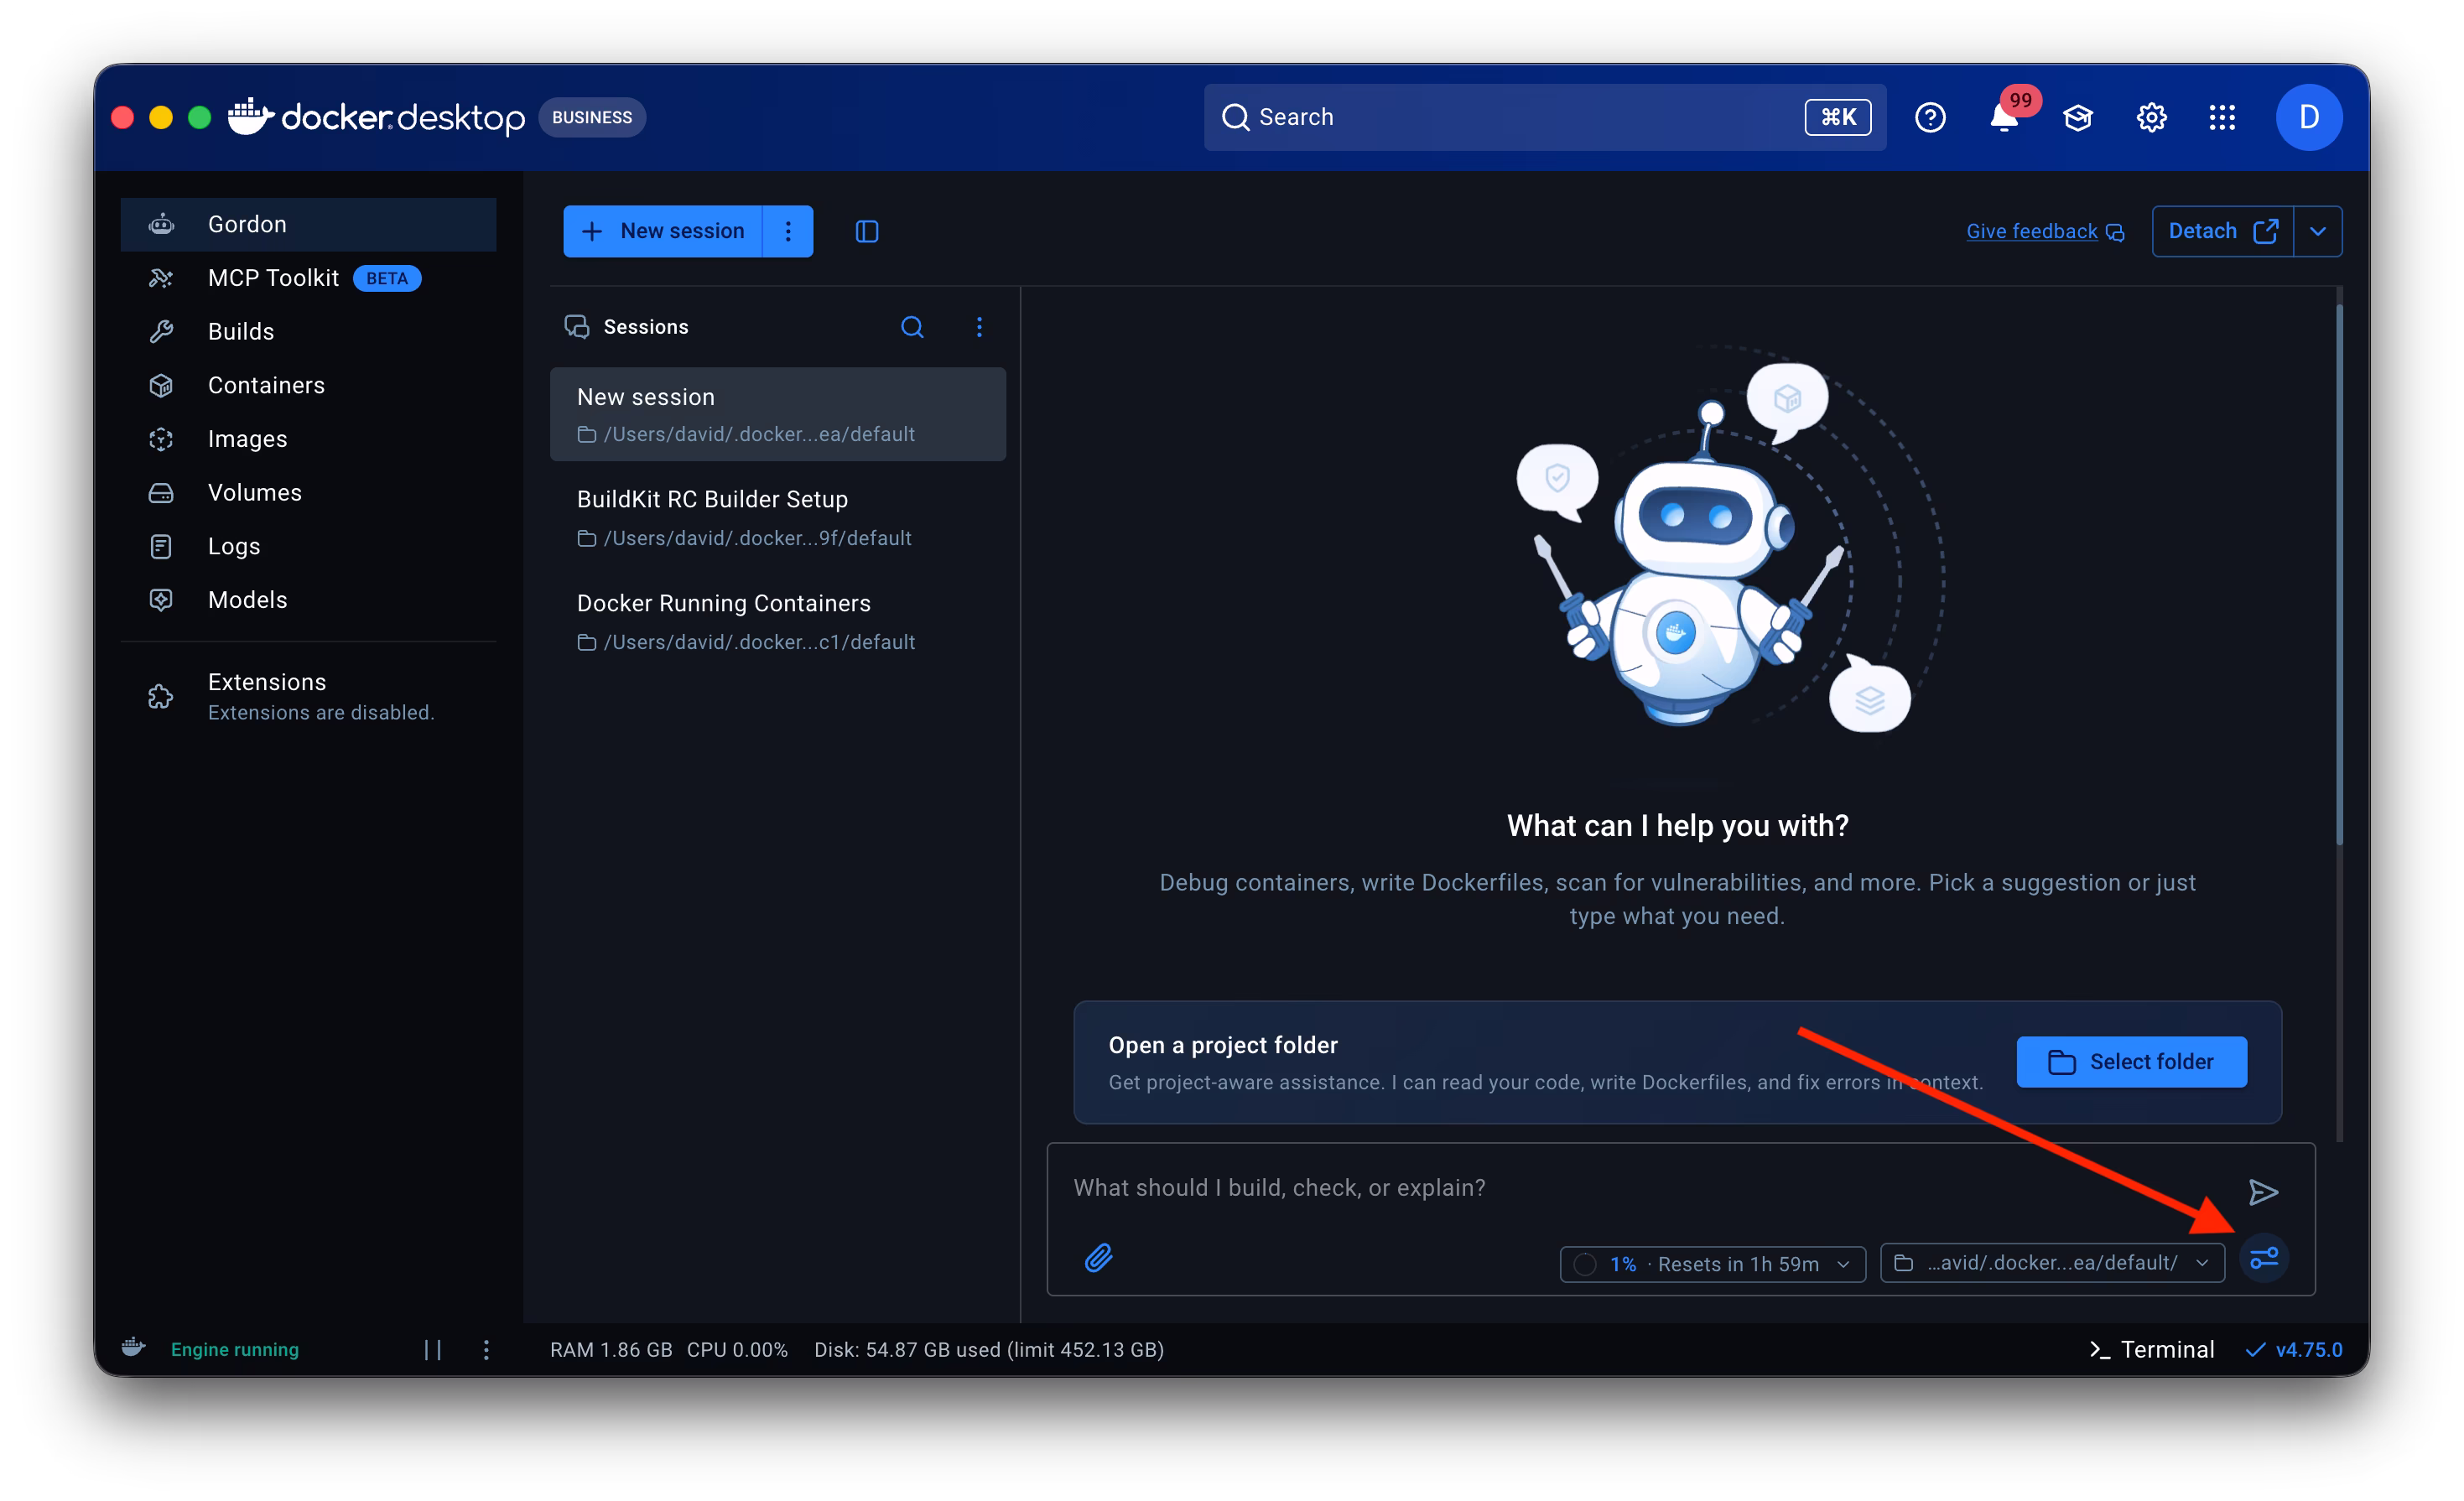Open the working folder path dropdown

[2052, 1263]
